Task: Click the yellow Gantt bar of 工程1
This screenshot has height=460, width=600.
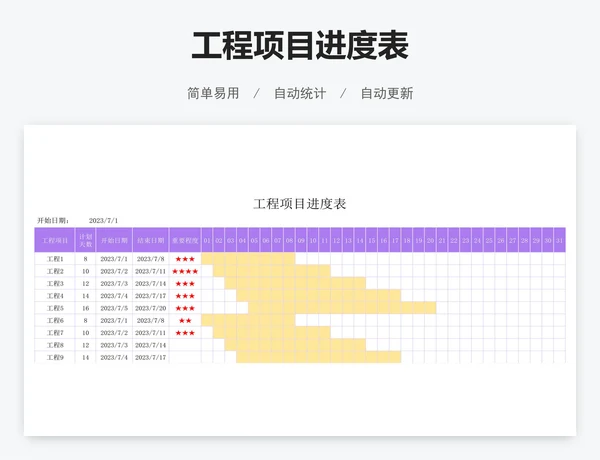Action: tap(248, 259)
